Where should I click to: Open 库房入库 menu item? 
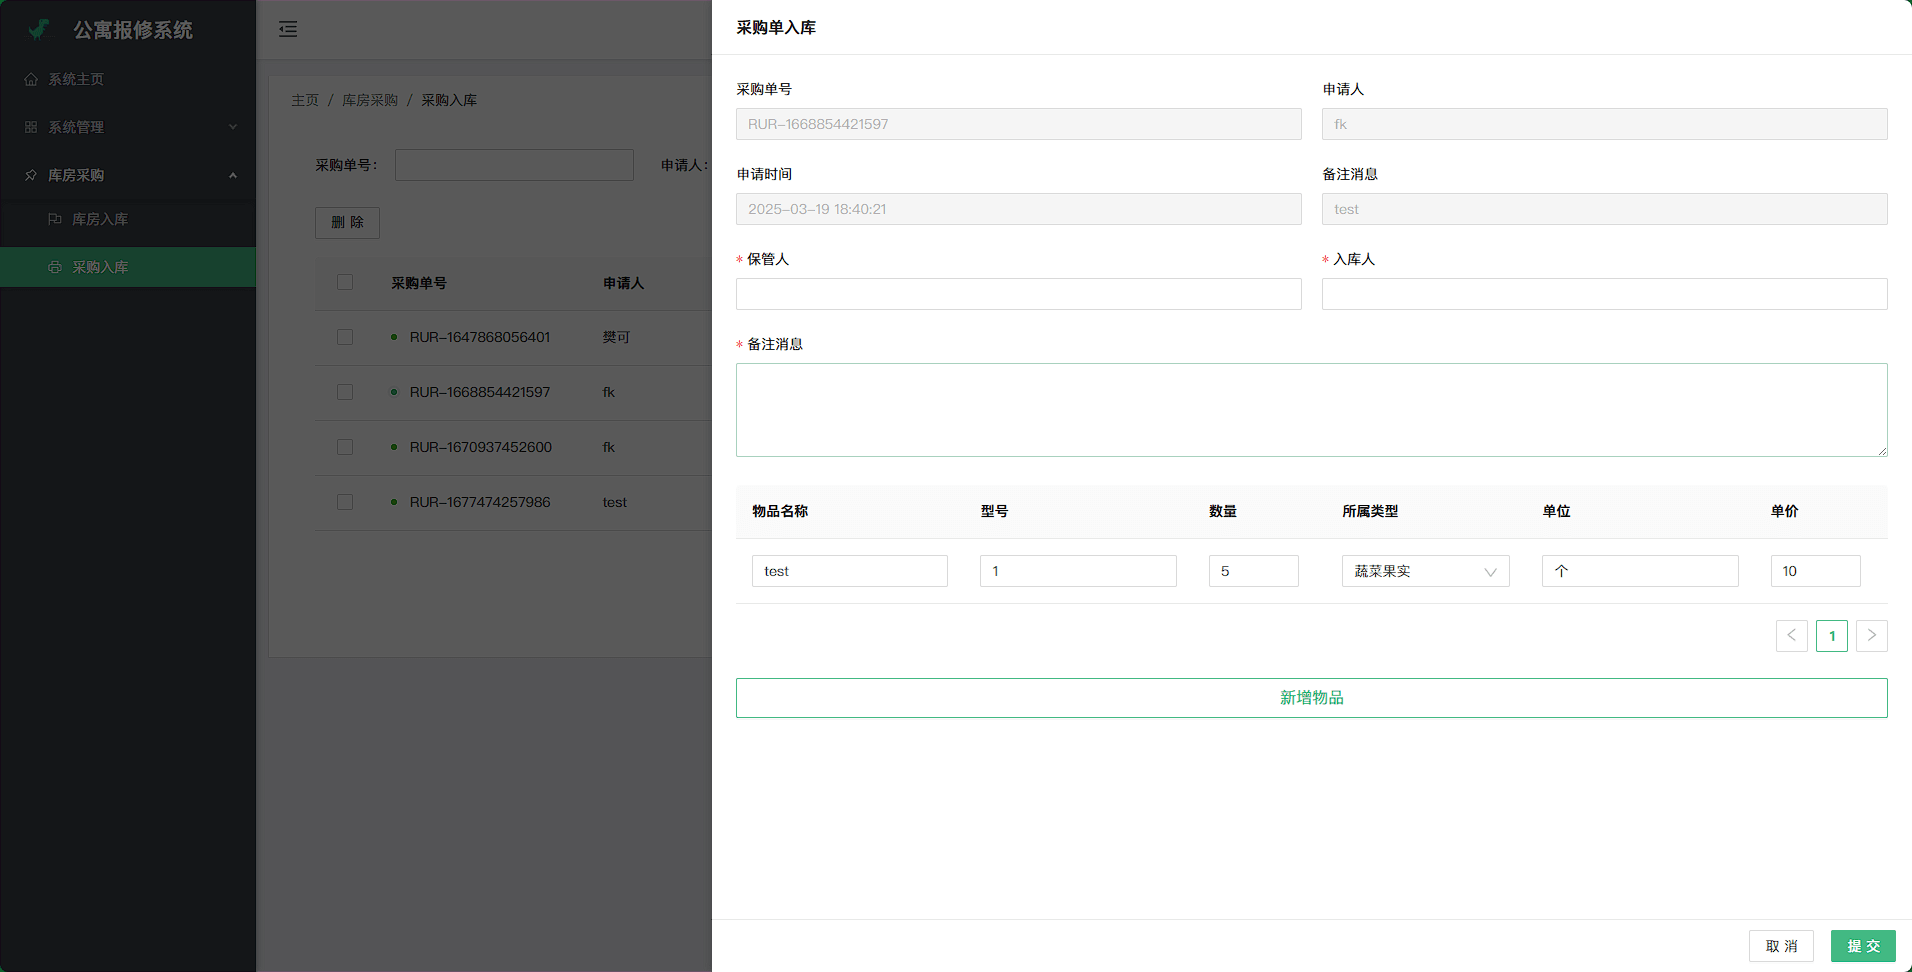pos(100,219)
